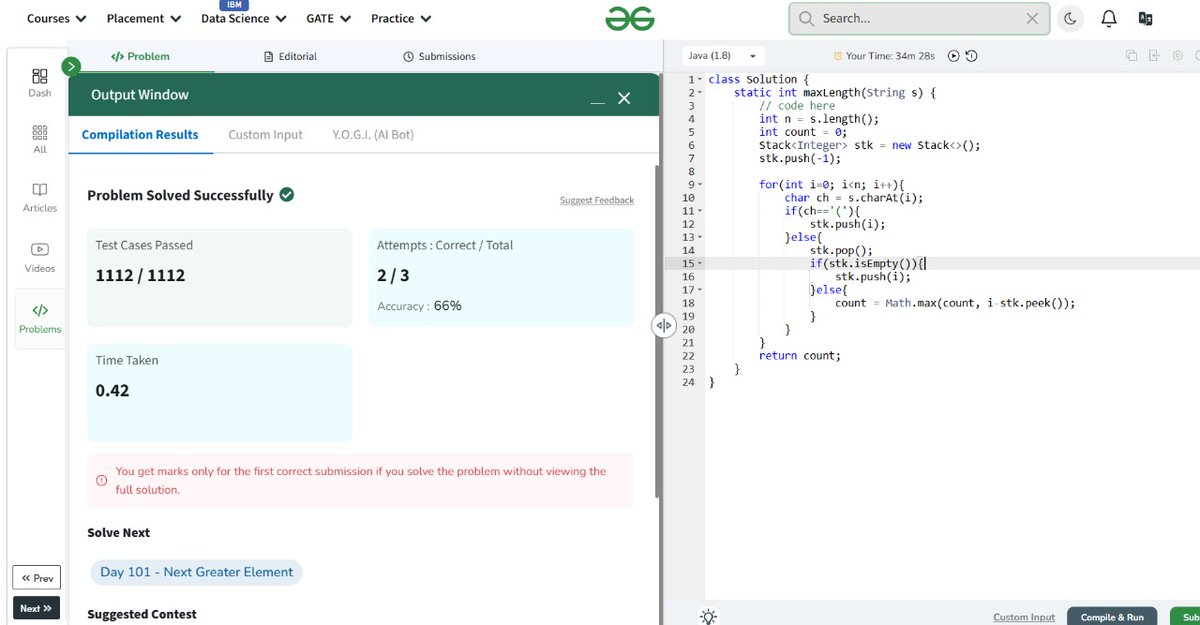Screen dimensions: 1200x625
Task: Open Day 101 - Next Greater Element
Action: [197, 572]
